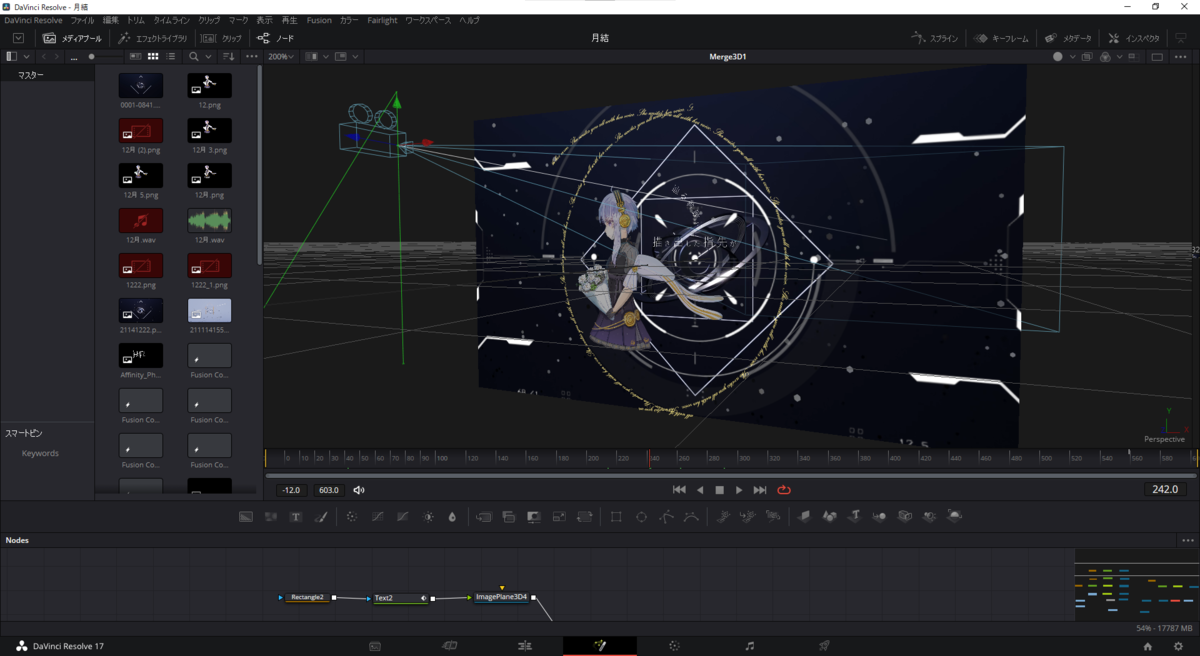The height and width of the screenshot is (656, 1200).
Task: Play the composition forward
Action: 739,490
